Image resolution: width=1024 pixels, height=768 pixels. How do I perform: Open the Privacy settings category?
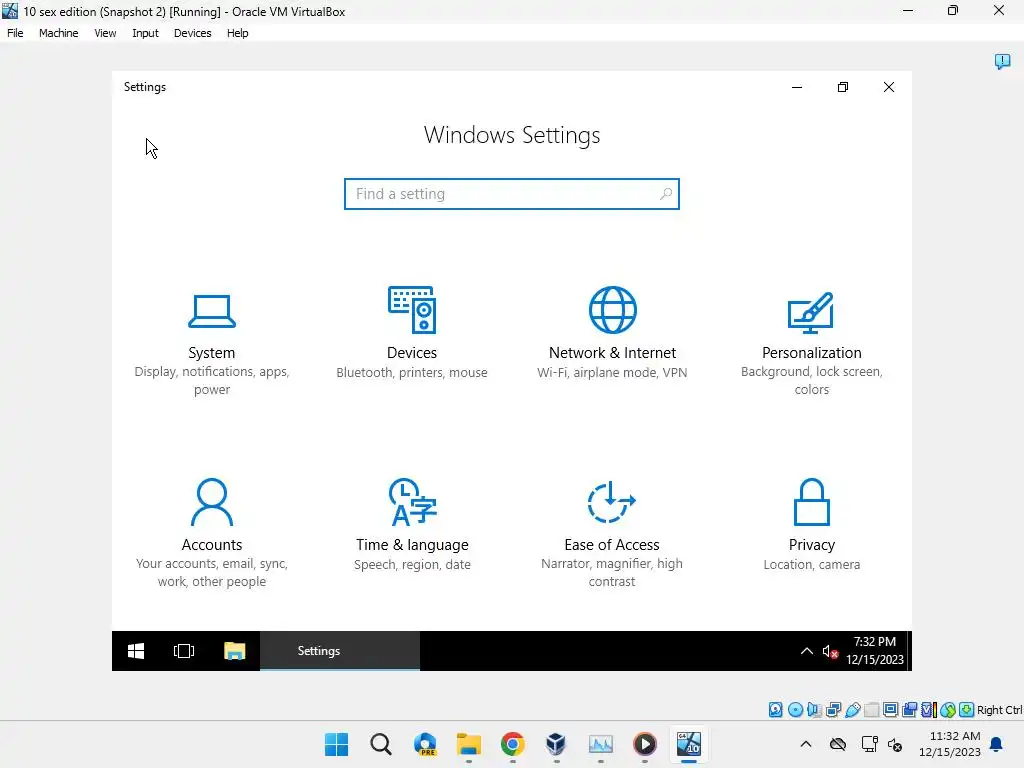tap(811, 525)
